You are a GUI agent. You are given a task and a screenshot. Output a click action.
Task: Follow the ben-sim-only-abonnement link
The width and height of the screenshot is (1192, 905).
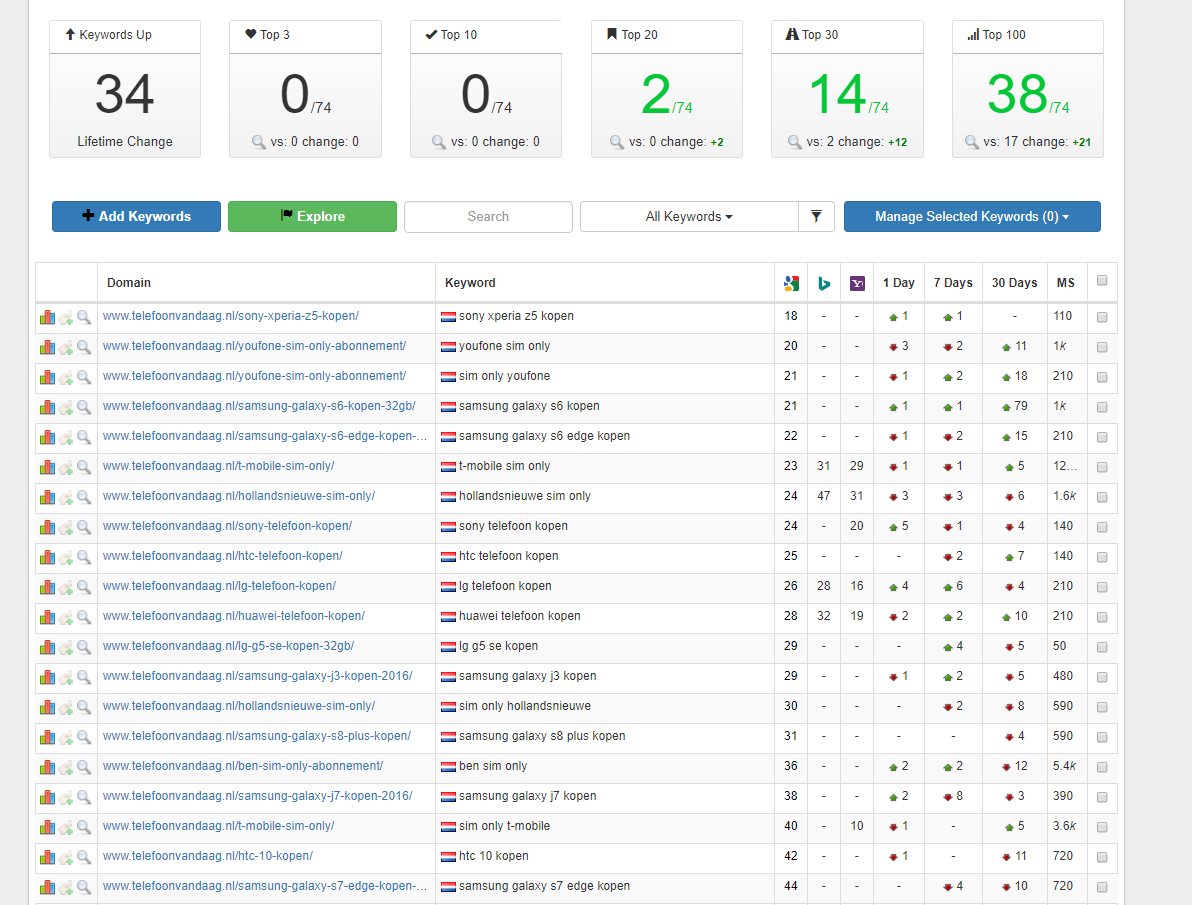pyautogui.click(x=243, y=766)
